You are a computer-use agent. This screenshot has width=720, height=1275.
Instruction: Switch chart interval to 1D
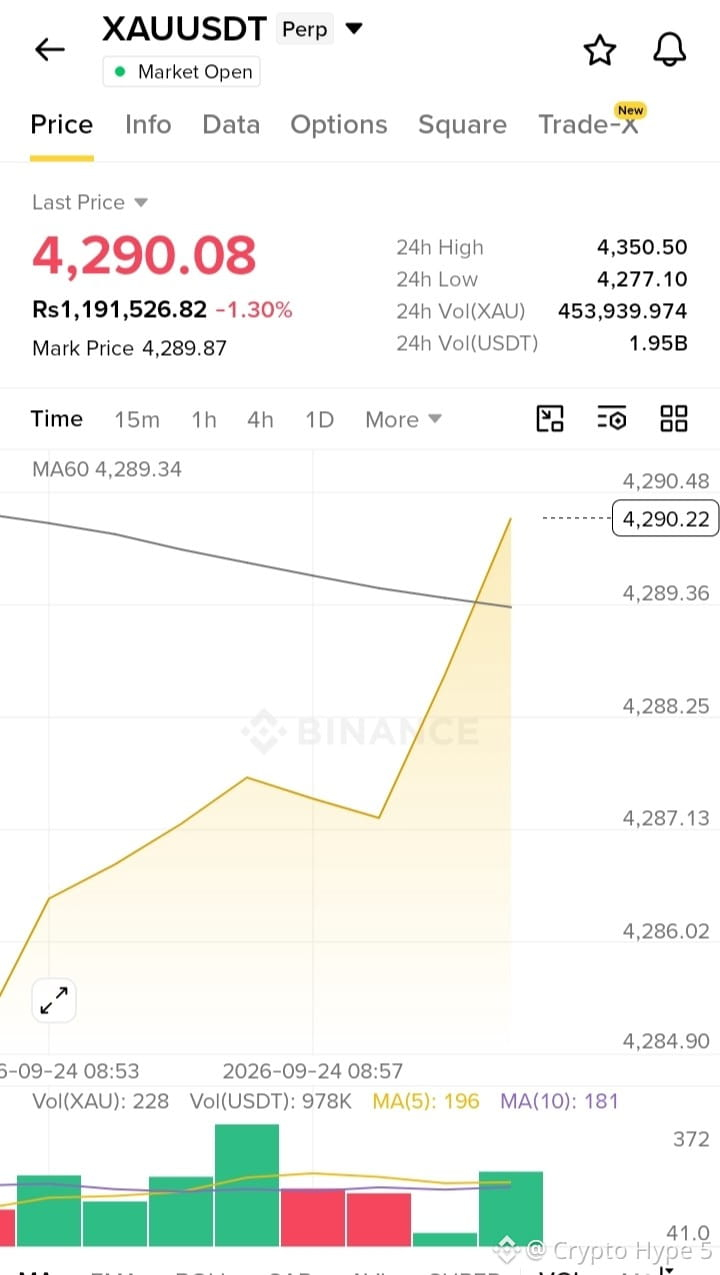pyautogui.click(x=319, y=420)
